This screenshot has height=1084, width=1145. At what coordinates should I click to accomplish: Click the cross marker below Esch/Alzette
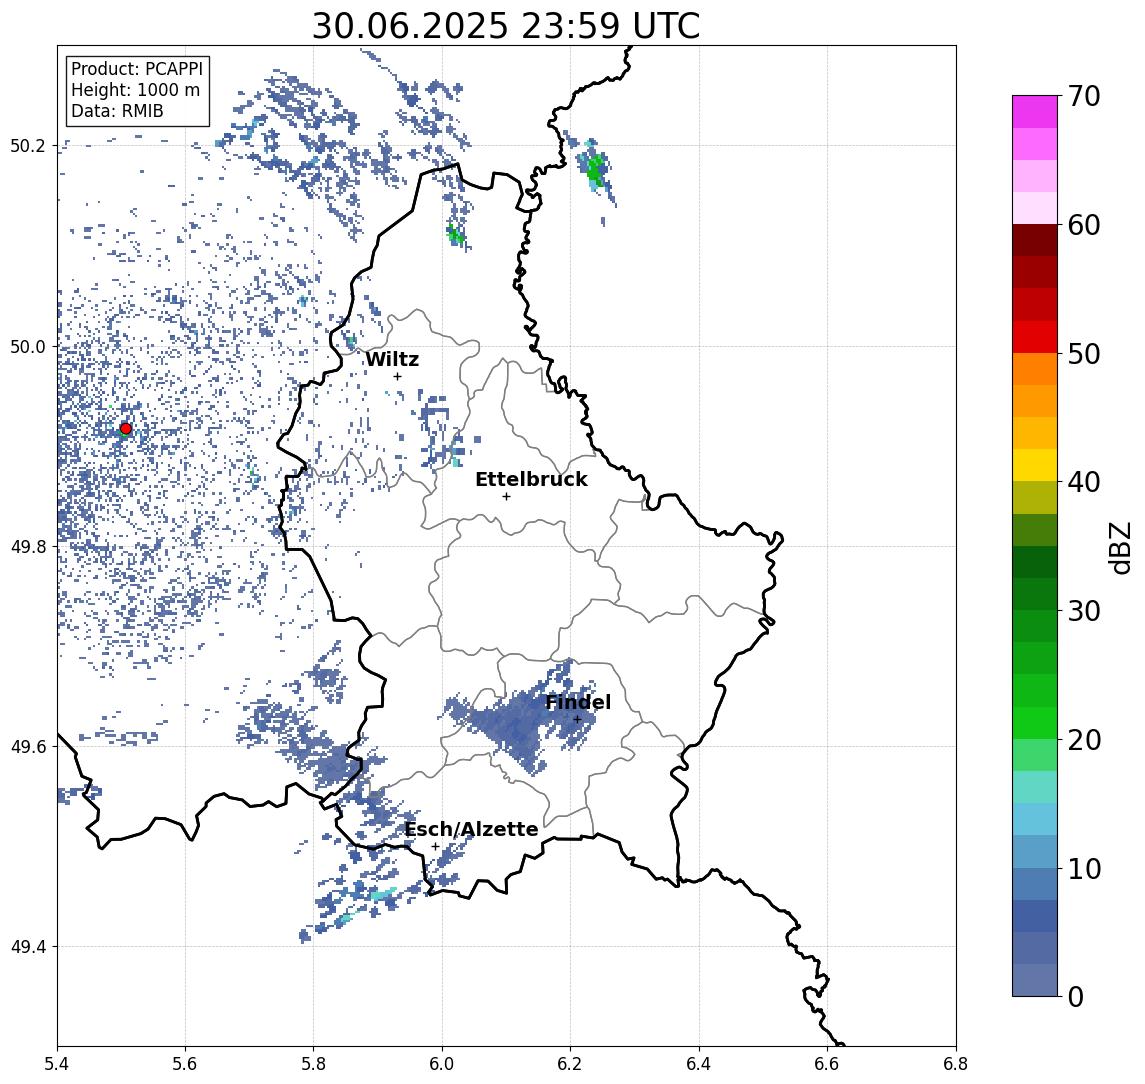click(x=435, y=847)
